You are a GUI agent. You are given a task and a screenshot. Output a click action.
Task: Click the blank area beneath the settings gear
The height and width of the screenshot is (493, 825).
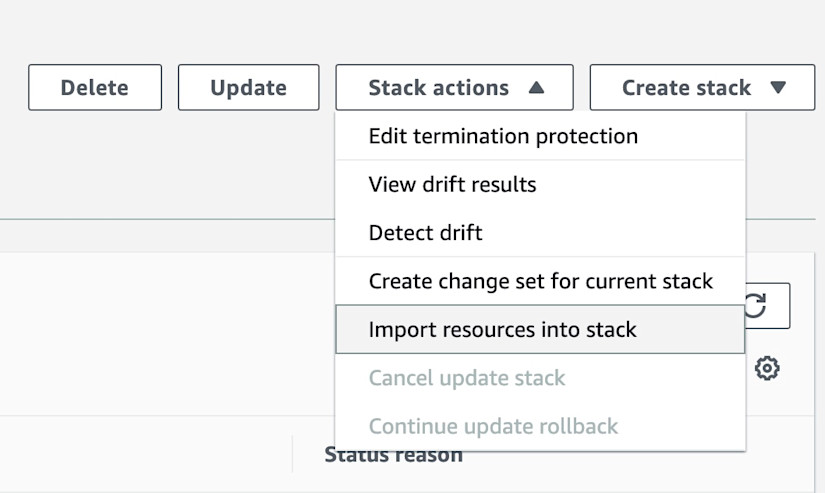pos(785,398)
